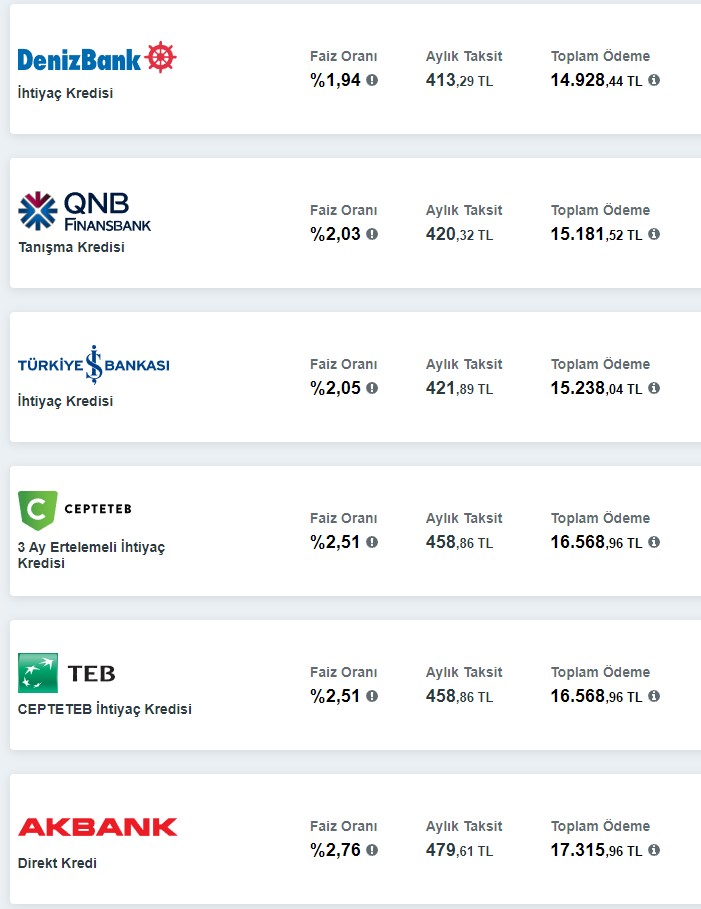Open info icon beside CEPTETEB row's %2,51 rate
This screenshot has width=701, height=909.
click(x=372, y=541)
